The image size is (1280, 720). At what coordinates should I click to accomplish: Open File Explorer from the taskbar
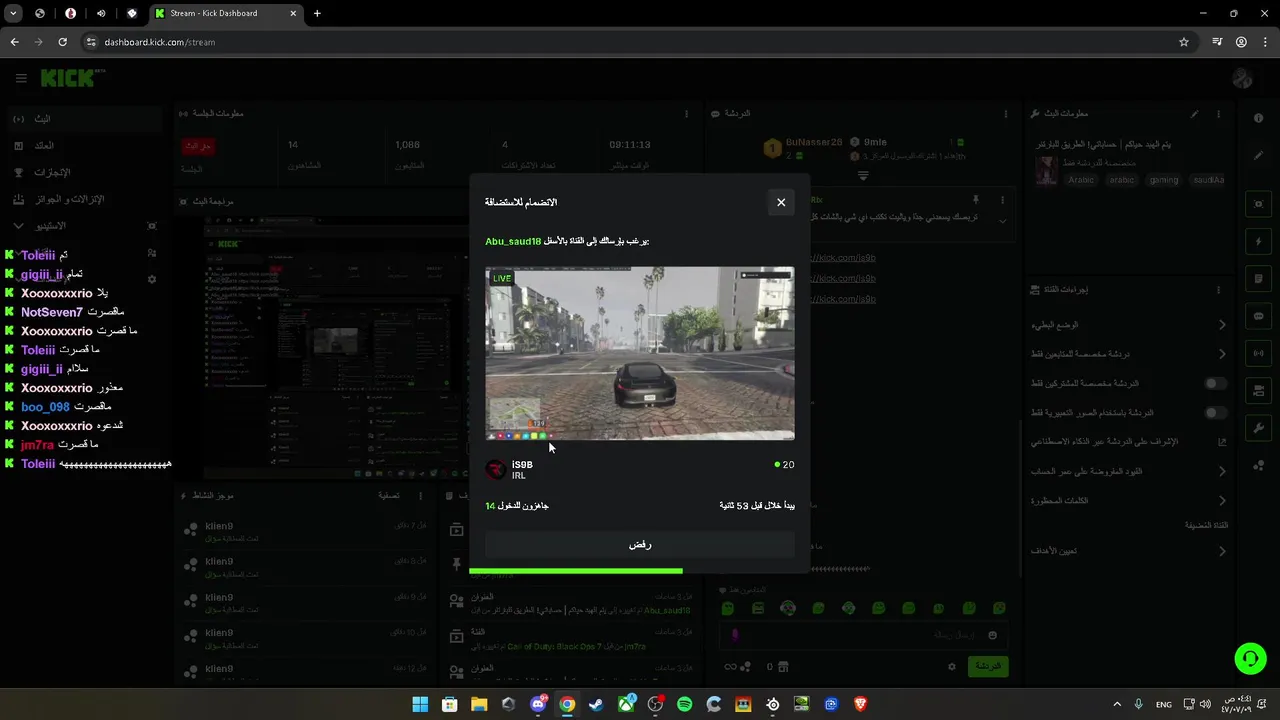tap(479, 705)
